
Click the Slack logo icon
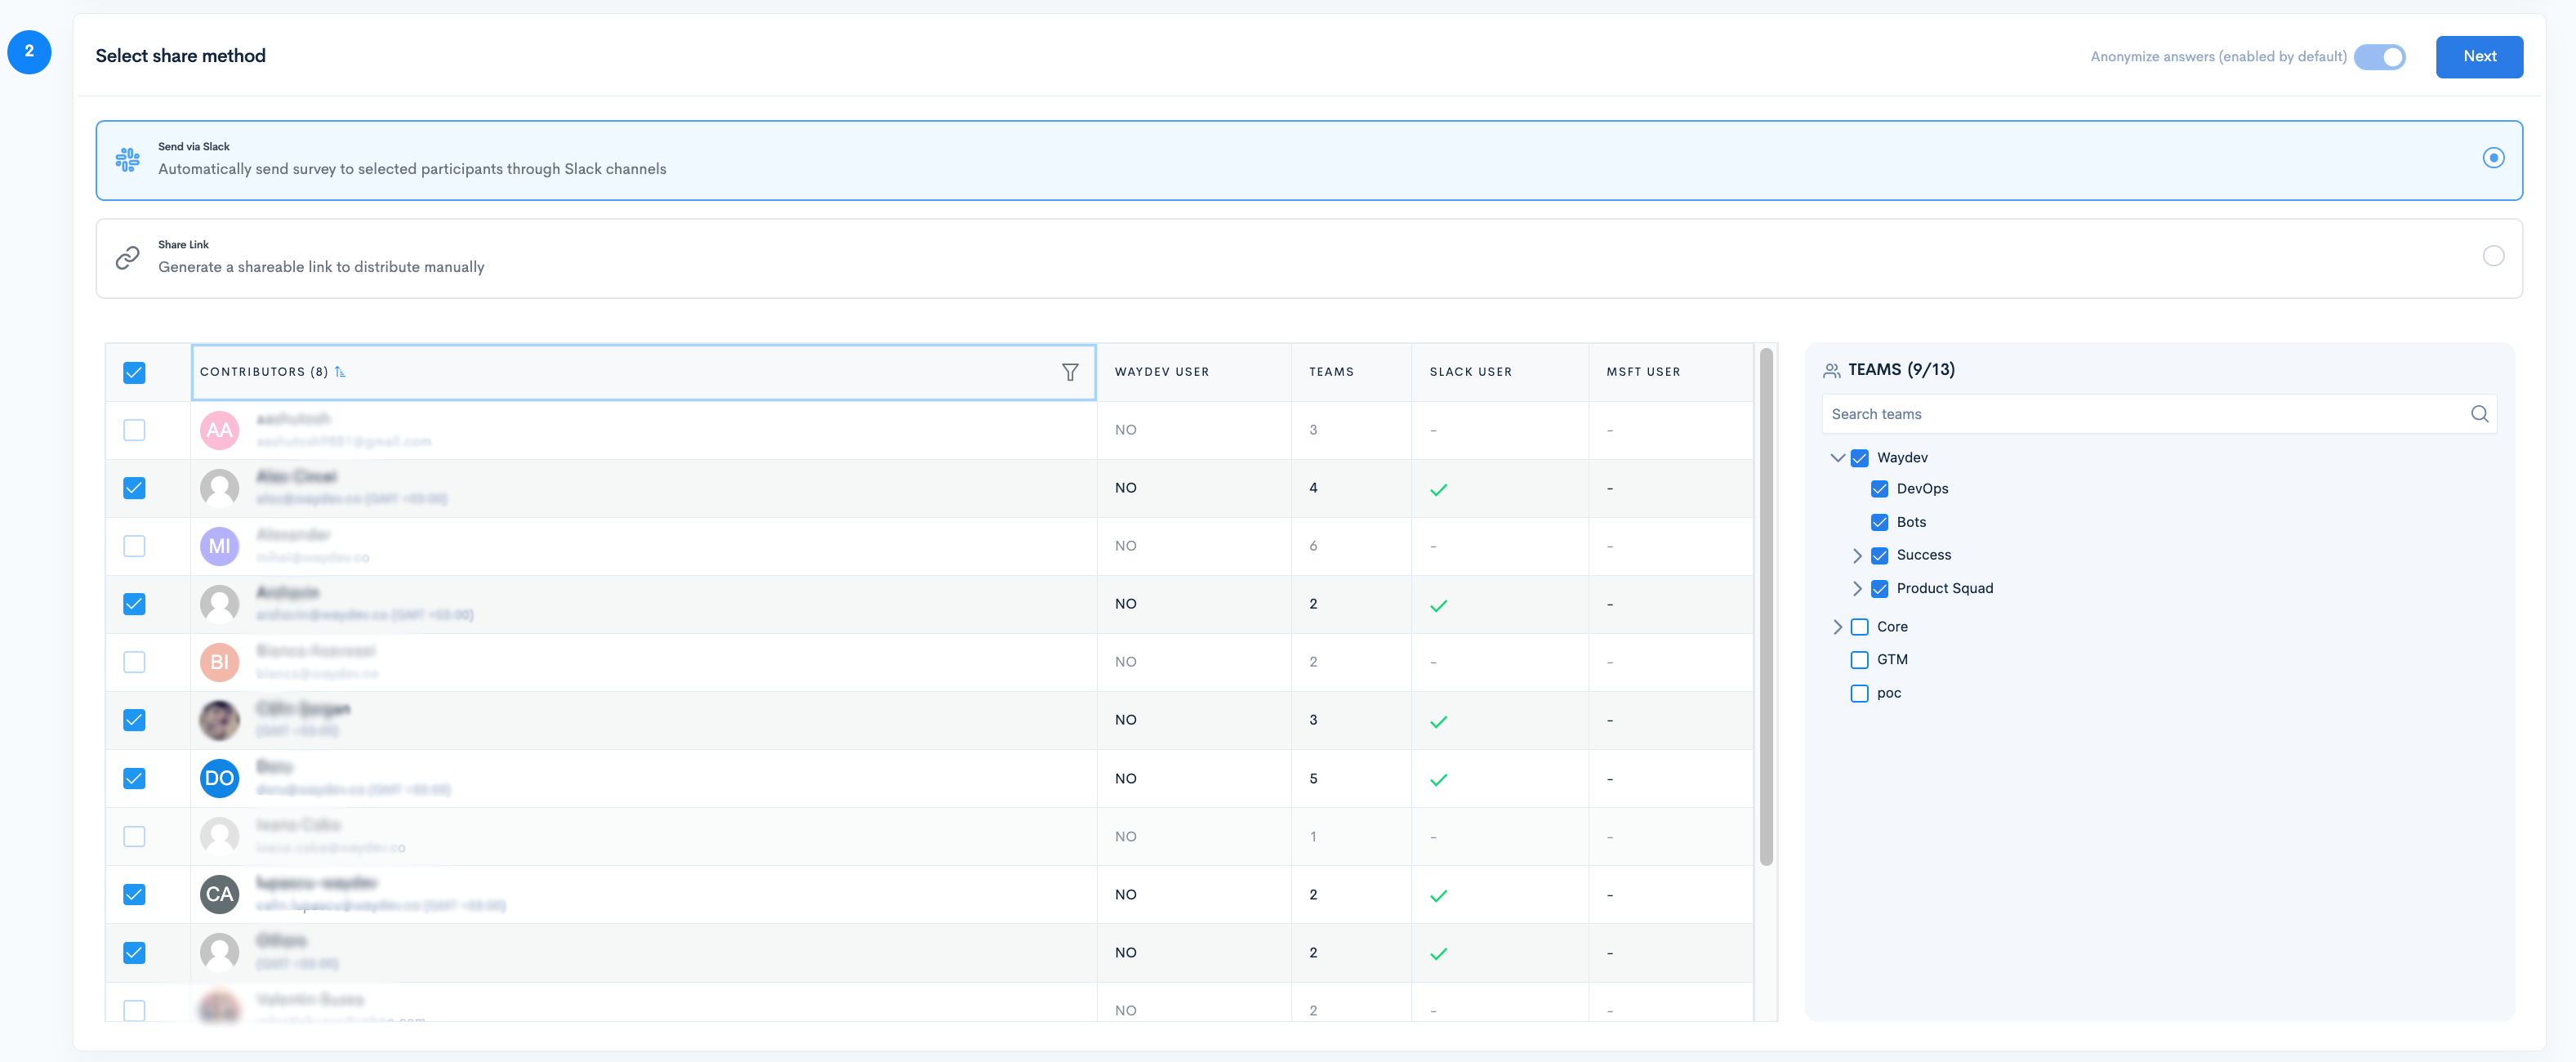coord(127,159)
